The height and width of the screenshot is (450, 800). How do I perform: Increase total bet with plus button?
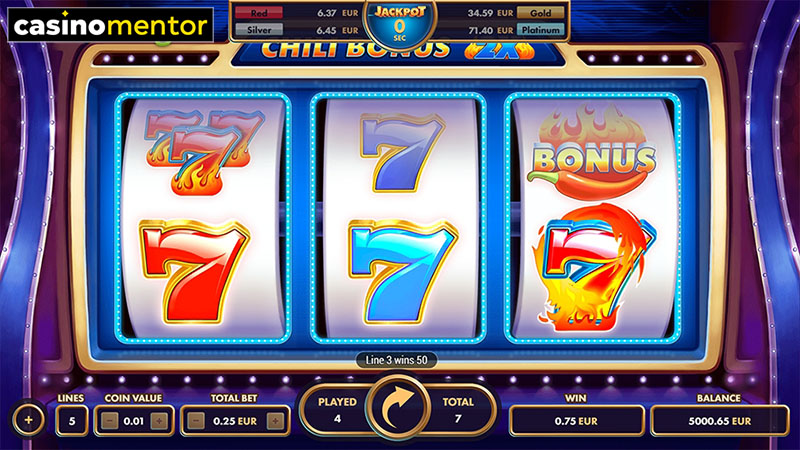[x=276, y=421]
